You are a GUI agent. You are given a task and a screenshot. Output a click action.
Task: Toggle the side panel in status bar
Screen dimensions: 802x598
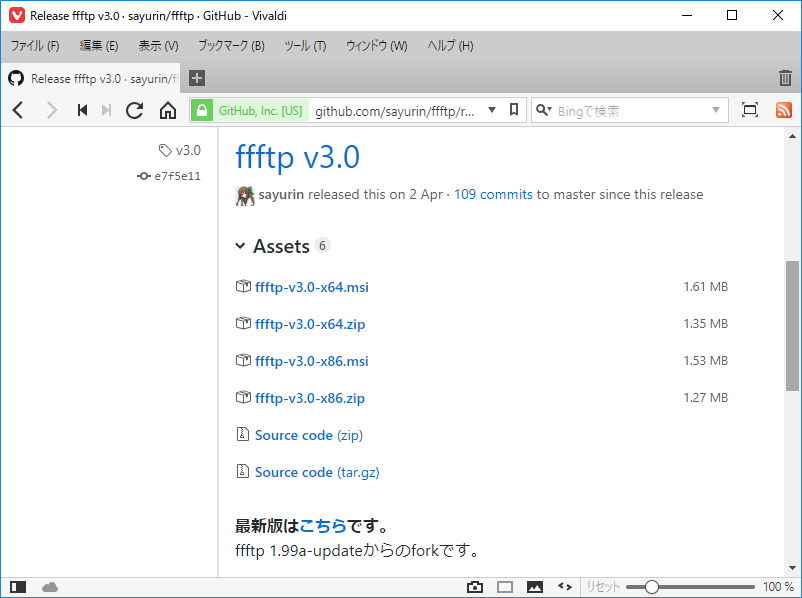[18, 587]
